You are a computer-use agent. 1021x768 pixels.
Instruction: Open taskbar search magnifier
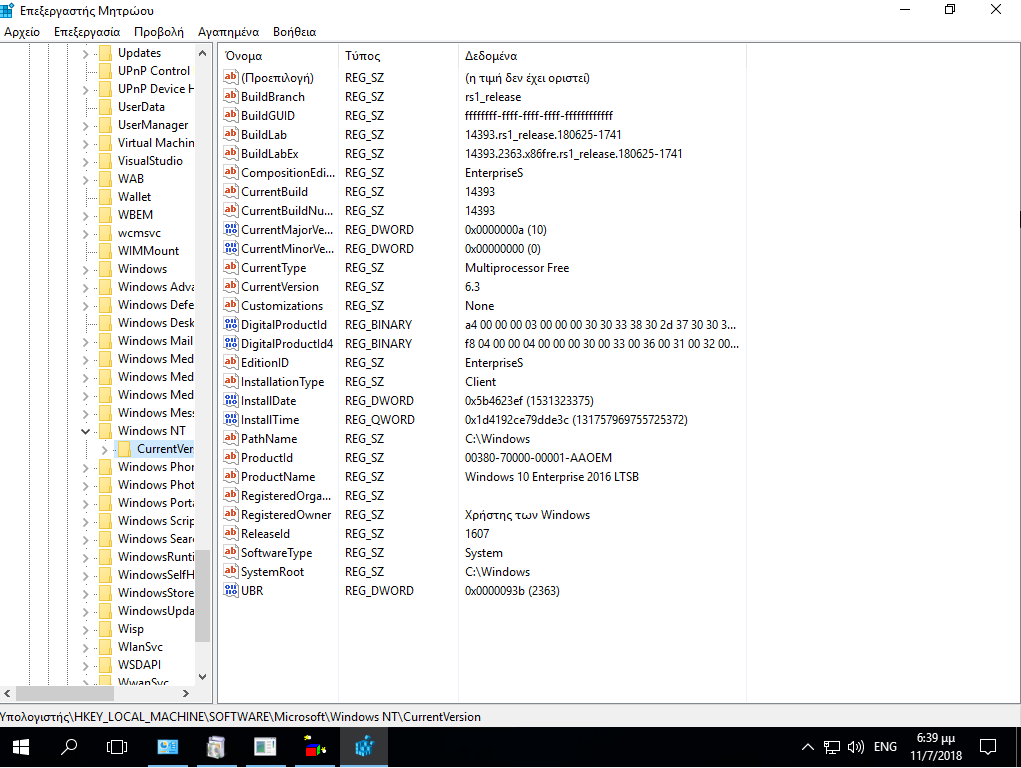coord(69,747)
